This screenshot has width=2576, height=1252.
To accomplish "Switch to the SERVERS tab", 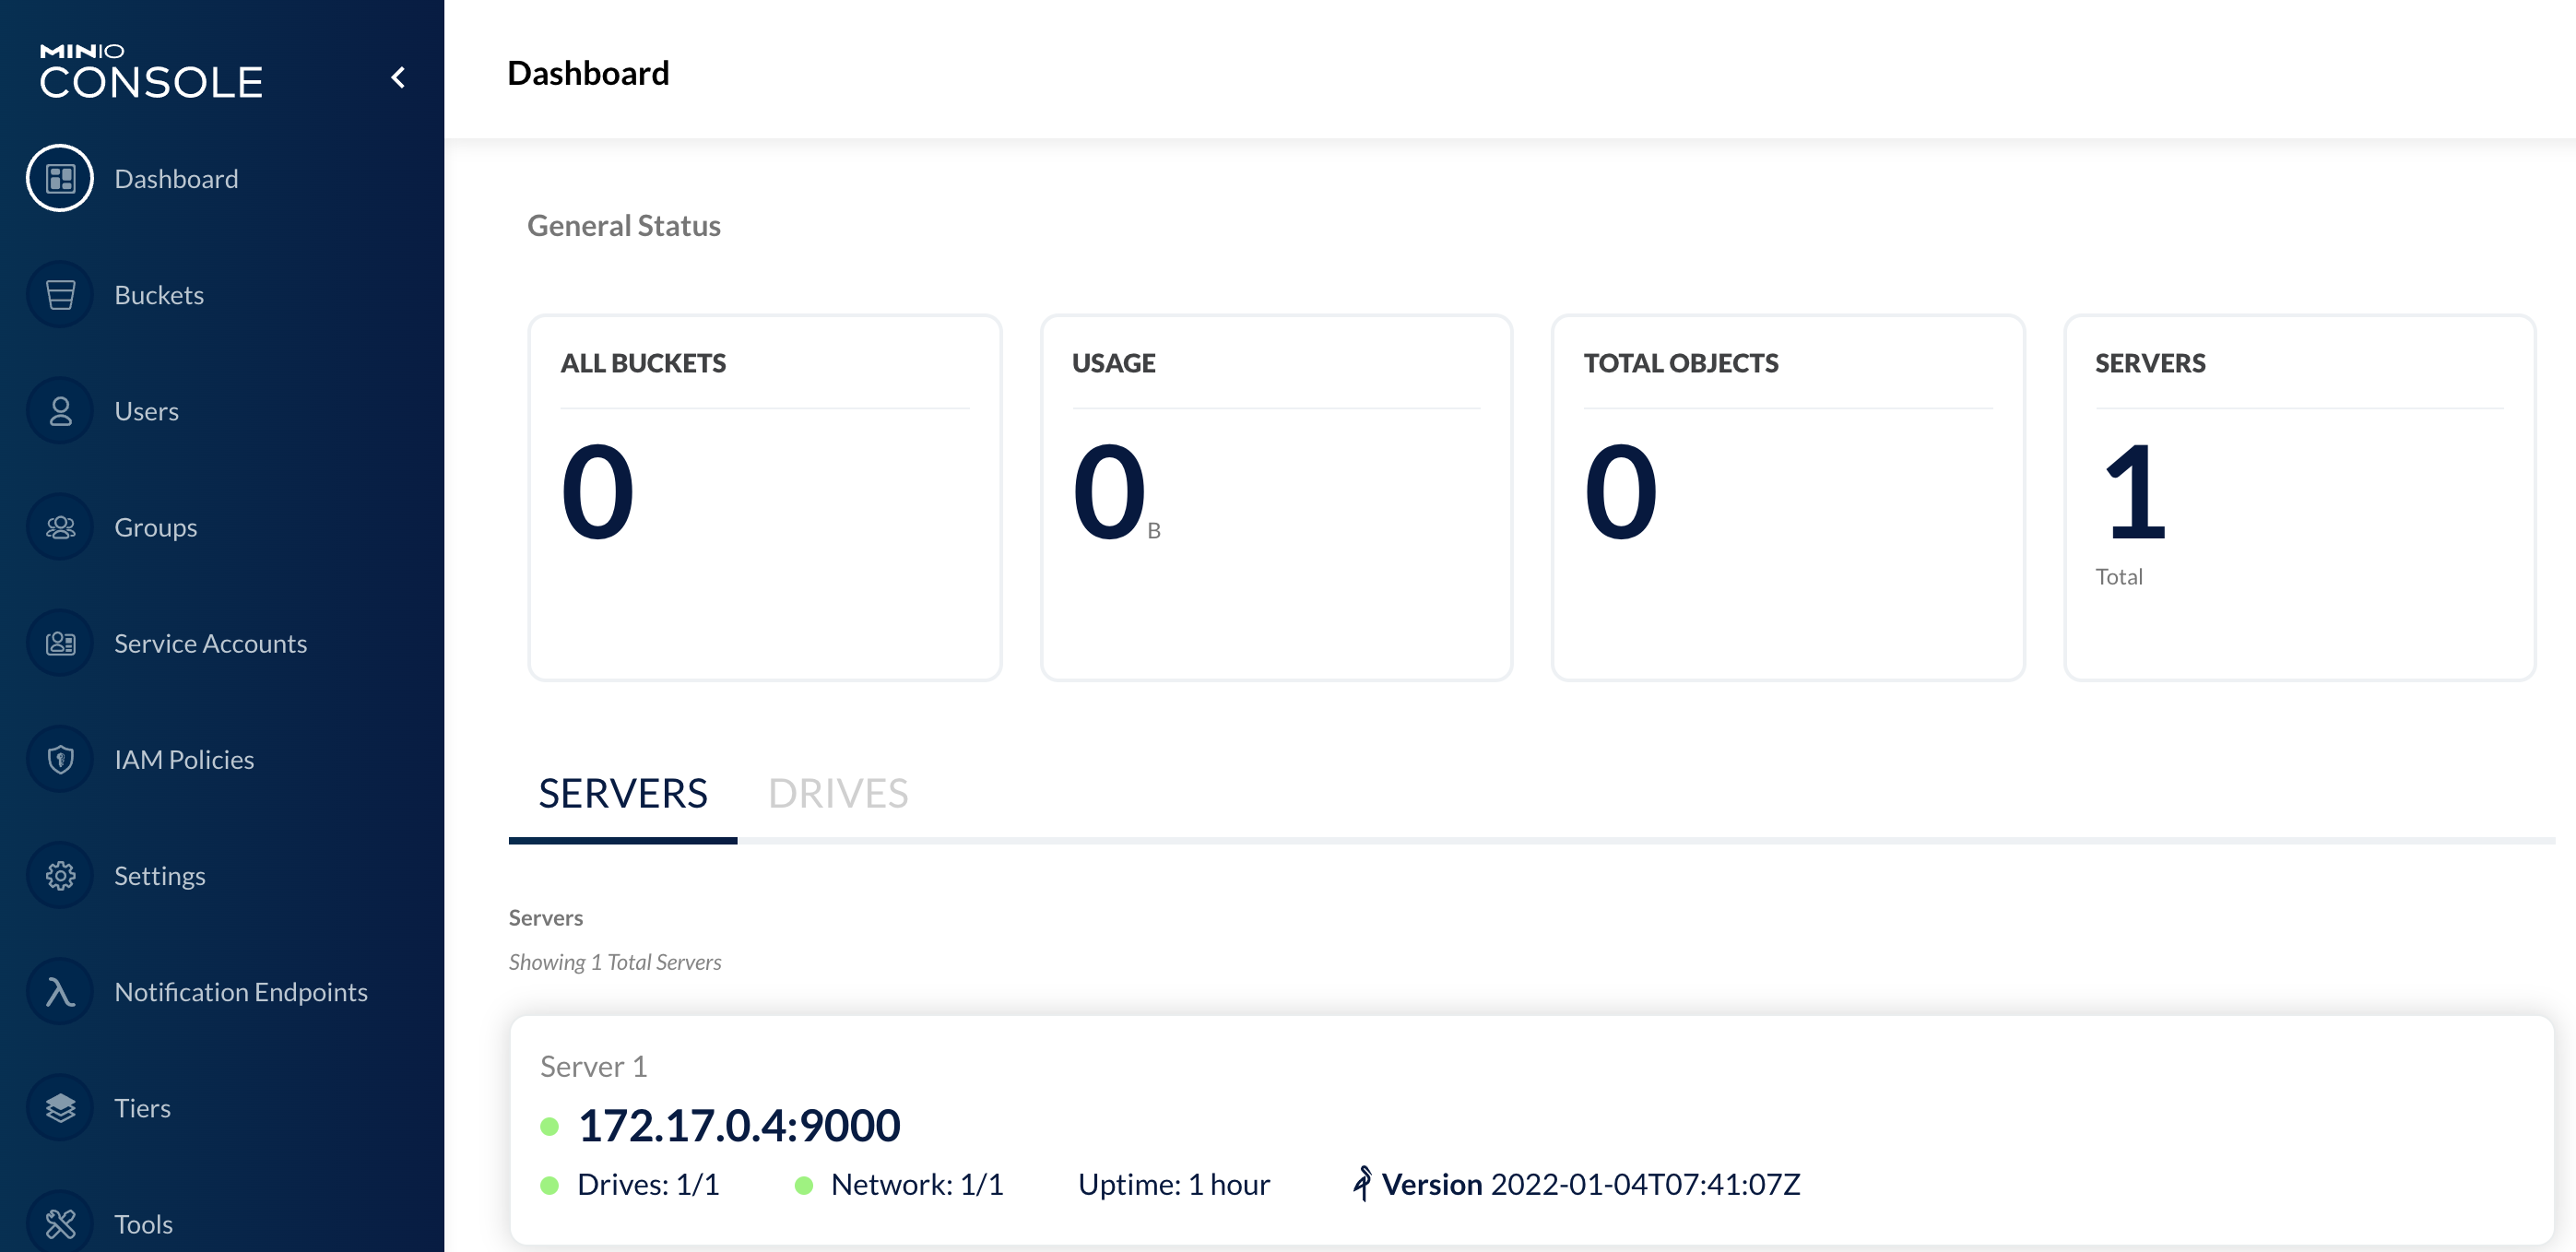I will point(623,794).
